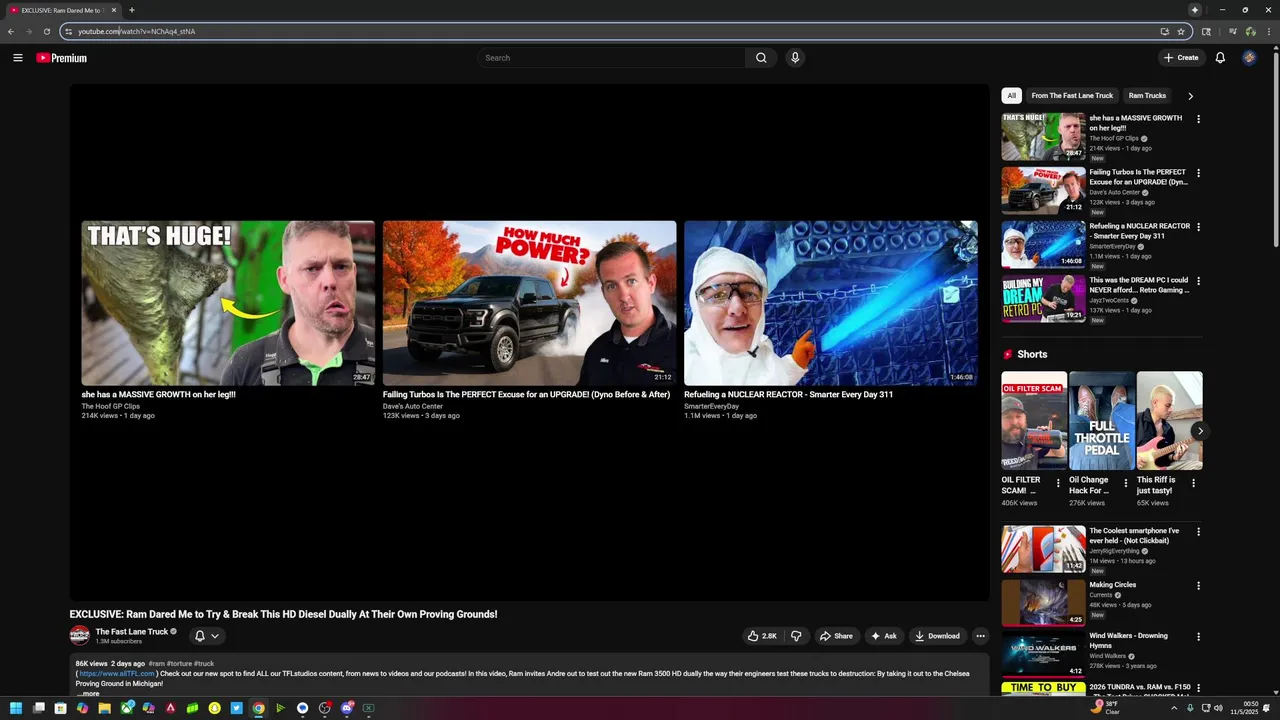The width and height of the screenshot is (1280, 720).
Task: Open options for 'she has a MASSIVE GROWTH' sidebar video
Action: pyautogui.click(x=1198, y=119)
